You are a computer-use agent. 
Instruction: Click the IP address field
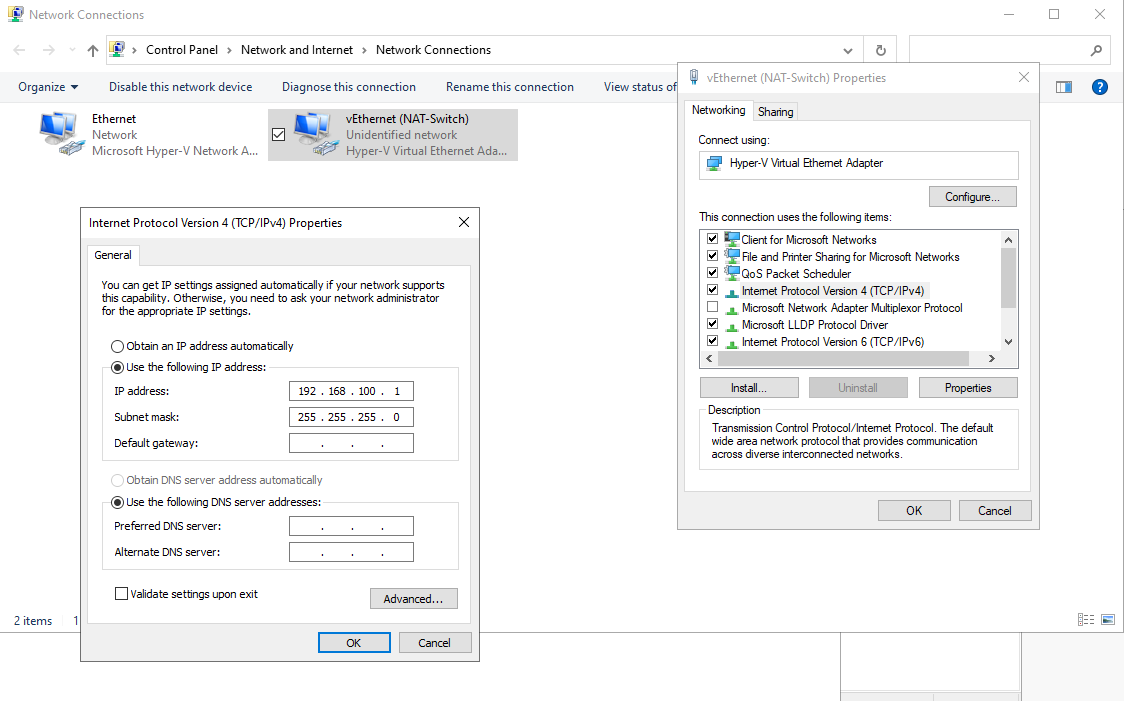351,391
